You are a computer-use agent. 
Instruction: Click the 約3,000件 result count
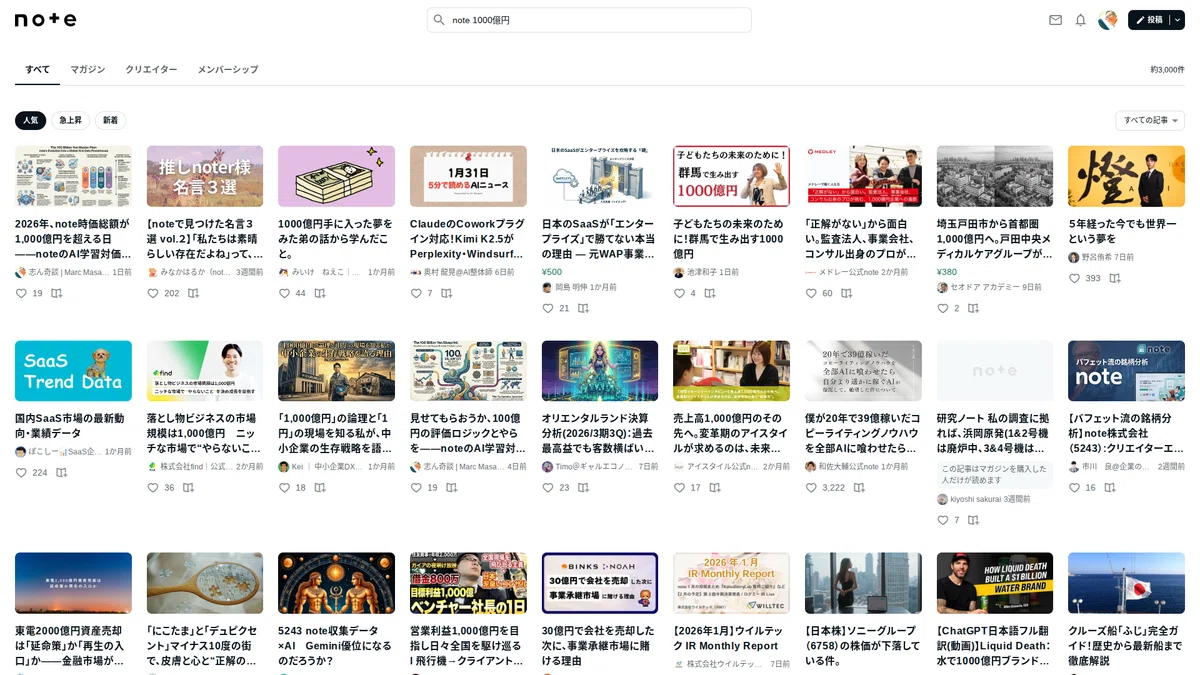pos(1167,70)
